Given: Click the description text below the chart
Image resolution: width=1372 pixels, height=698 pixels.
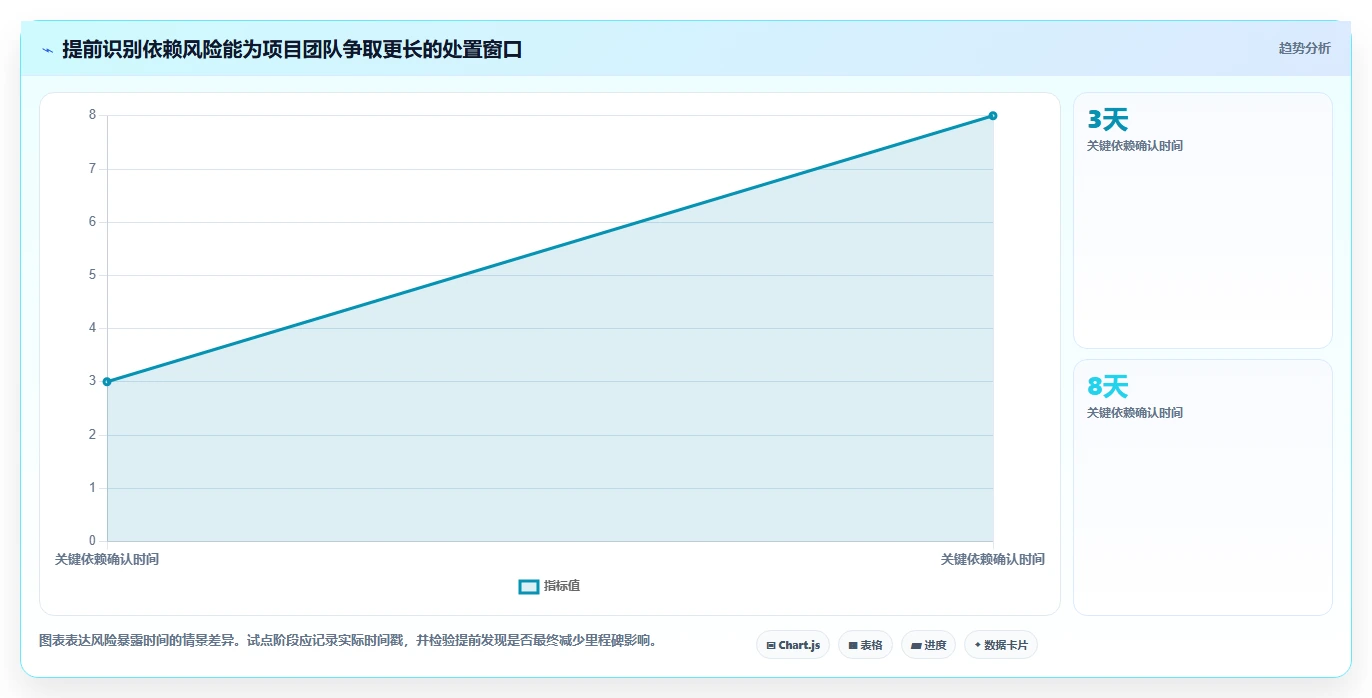Looking at the screenshot, I should pos(349,640).
